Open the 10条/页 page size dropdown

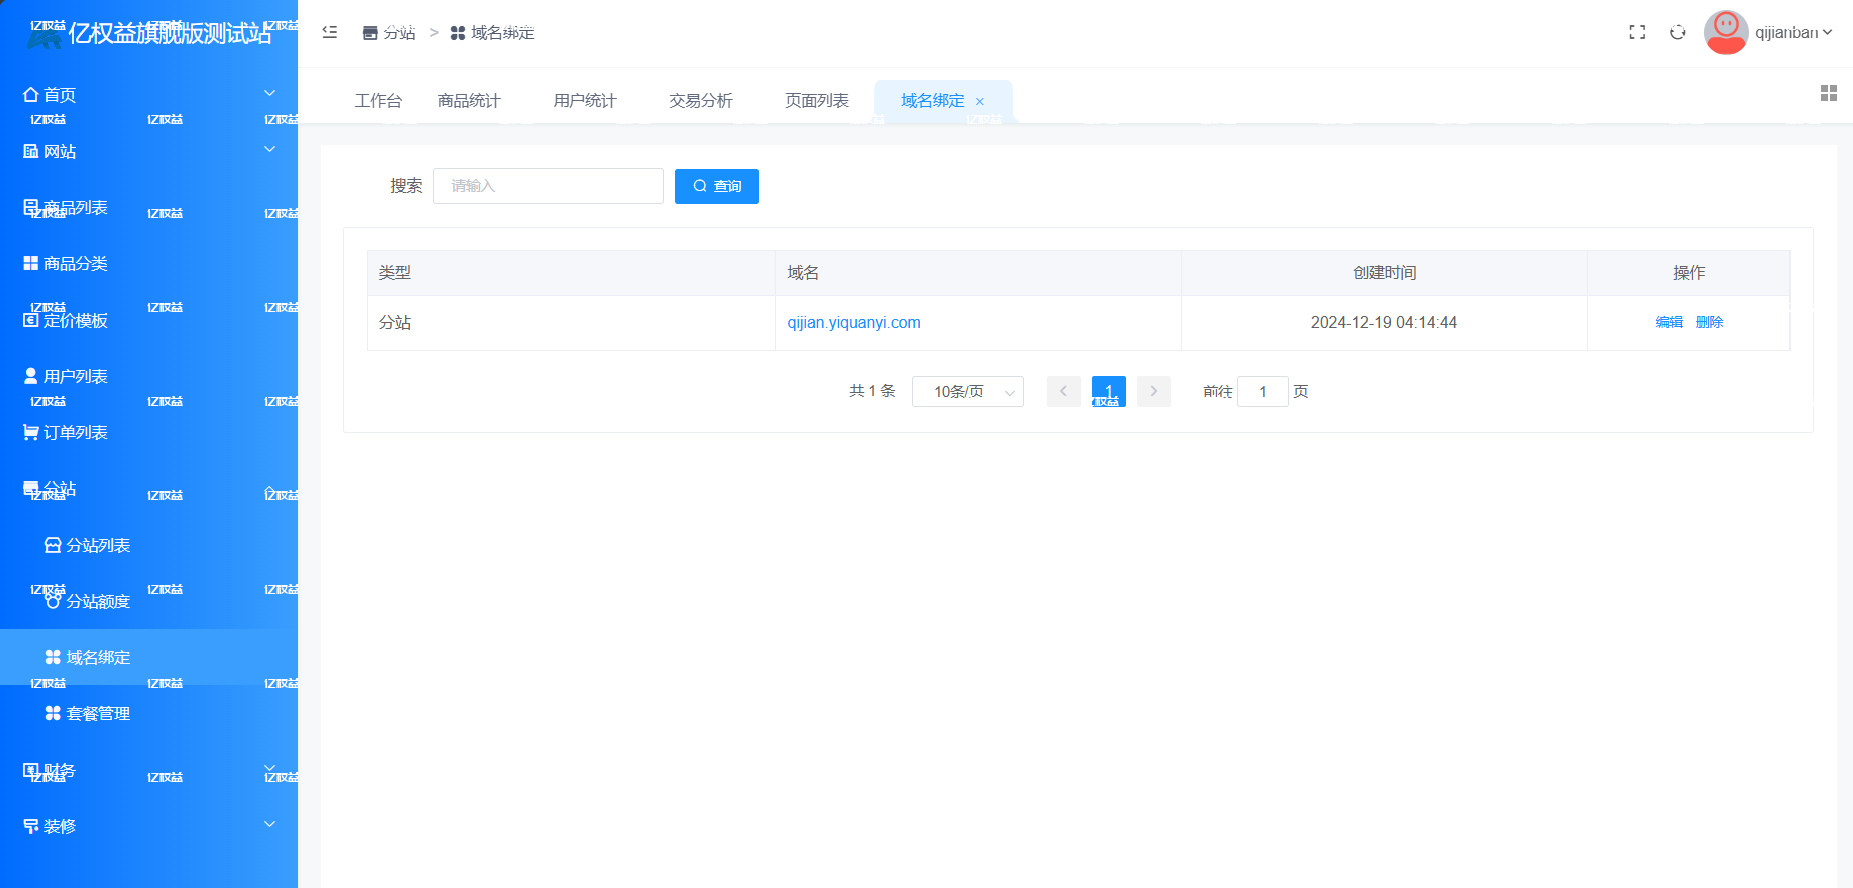click(x=967, y=391)
